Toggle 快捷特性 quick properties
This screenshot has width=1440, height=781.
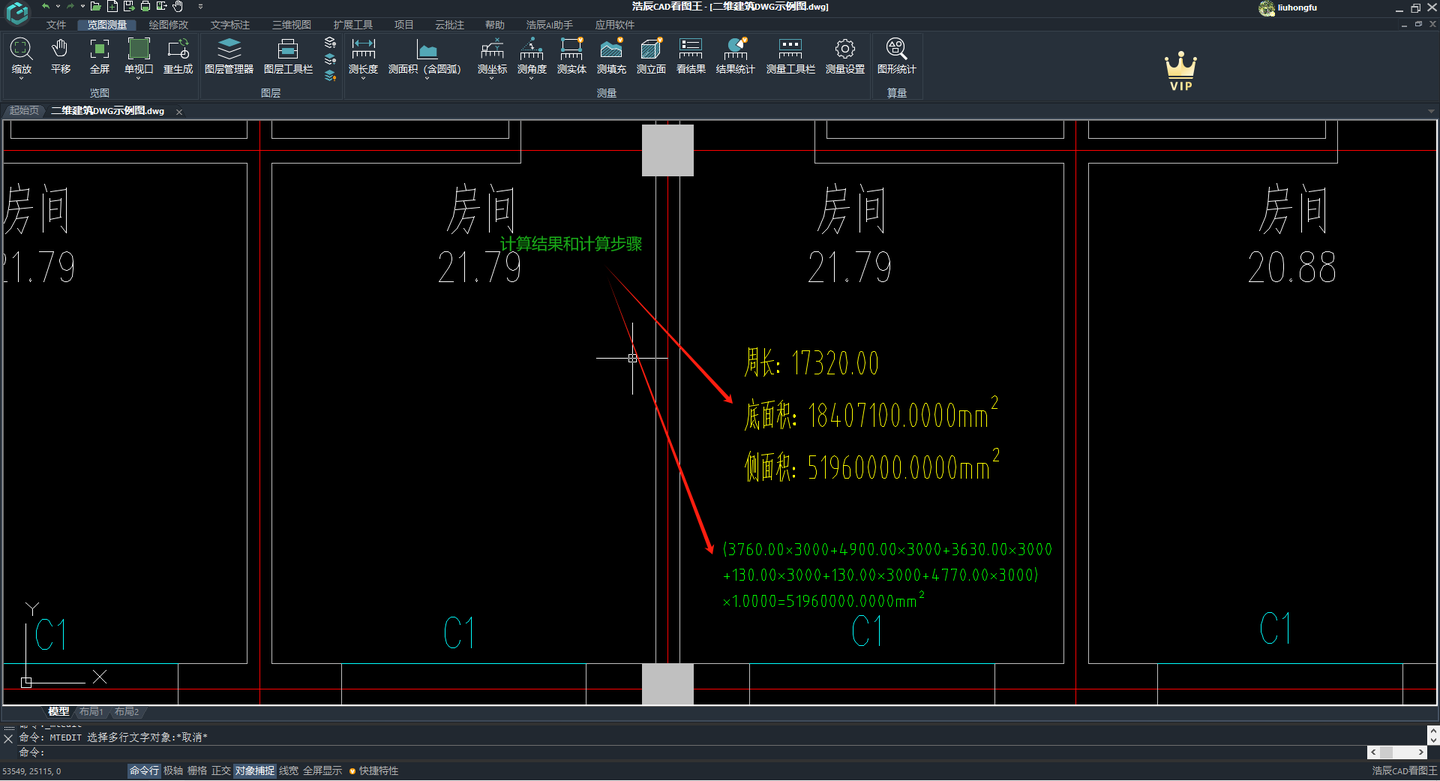click(x=373, y=771)
